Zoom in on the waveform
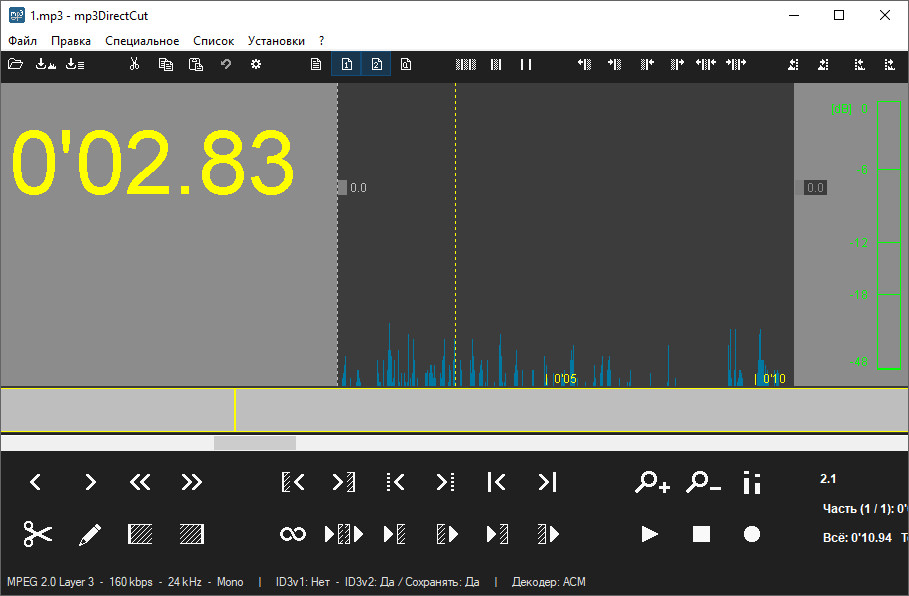 (x=652, y=482)
